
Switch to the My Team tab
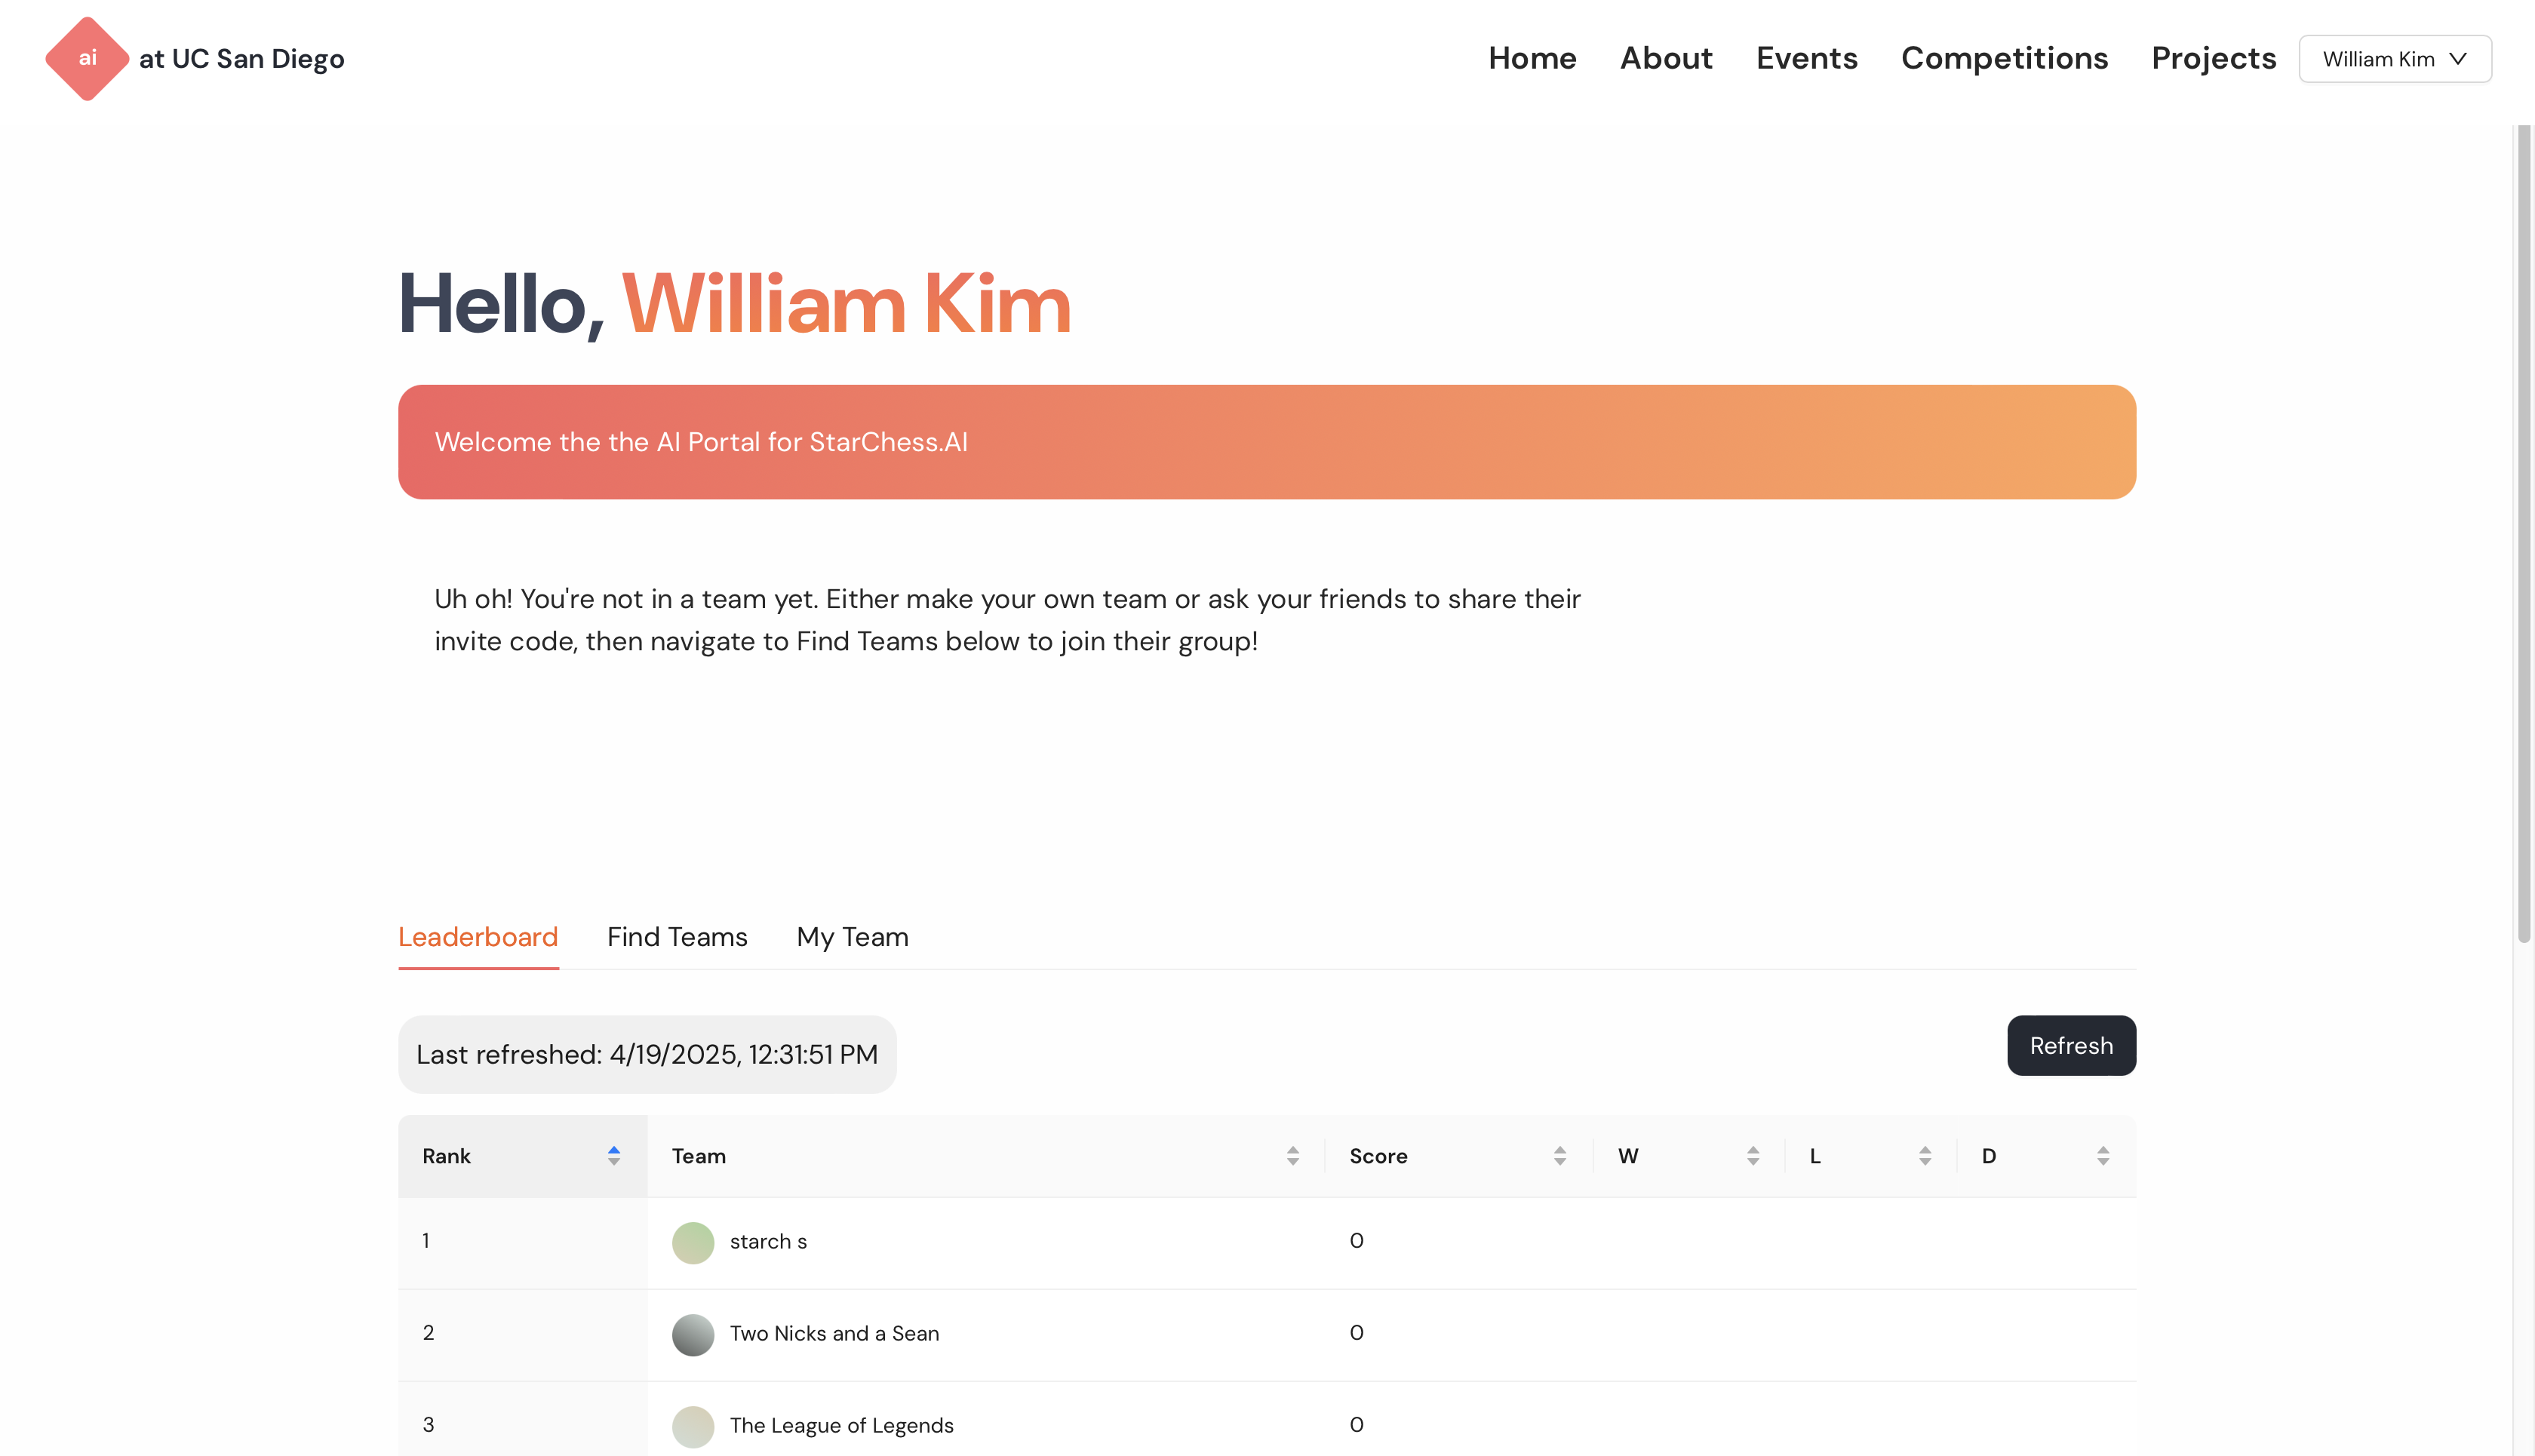coord(852,937)
